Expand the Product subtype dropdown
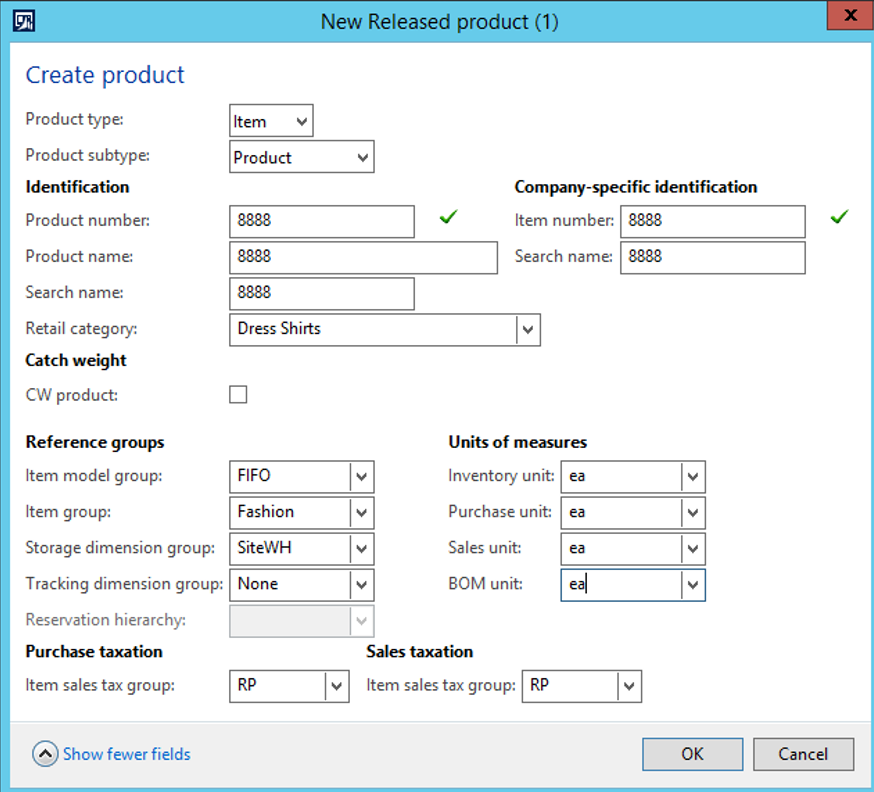The image size is (874, 792). tap(361, 158)
